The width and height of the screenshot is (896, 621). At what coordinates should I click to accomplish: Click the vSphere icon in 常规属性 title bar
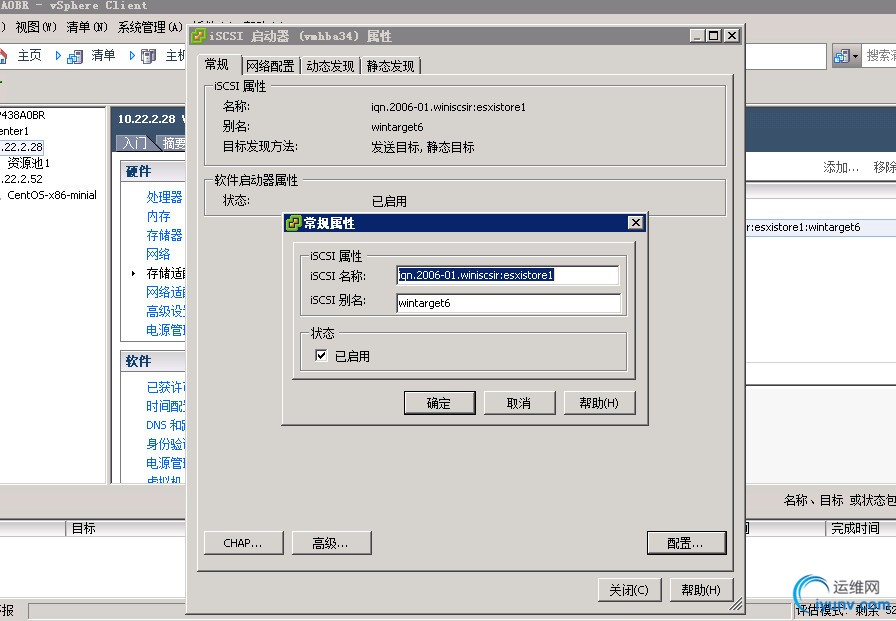[293, 223]
